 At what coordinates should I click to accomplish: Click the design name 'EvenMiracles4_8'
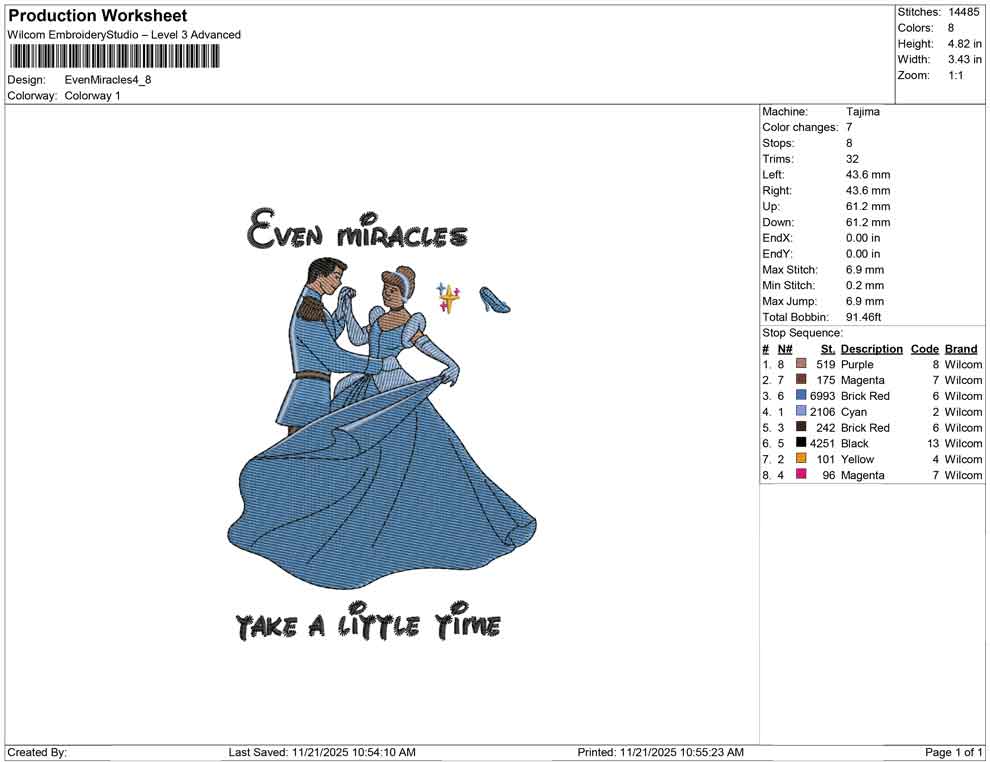point(108,80)
